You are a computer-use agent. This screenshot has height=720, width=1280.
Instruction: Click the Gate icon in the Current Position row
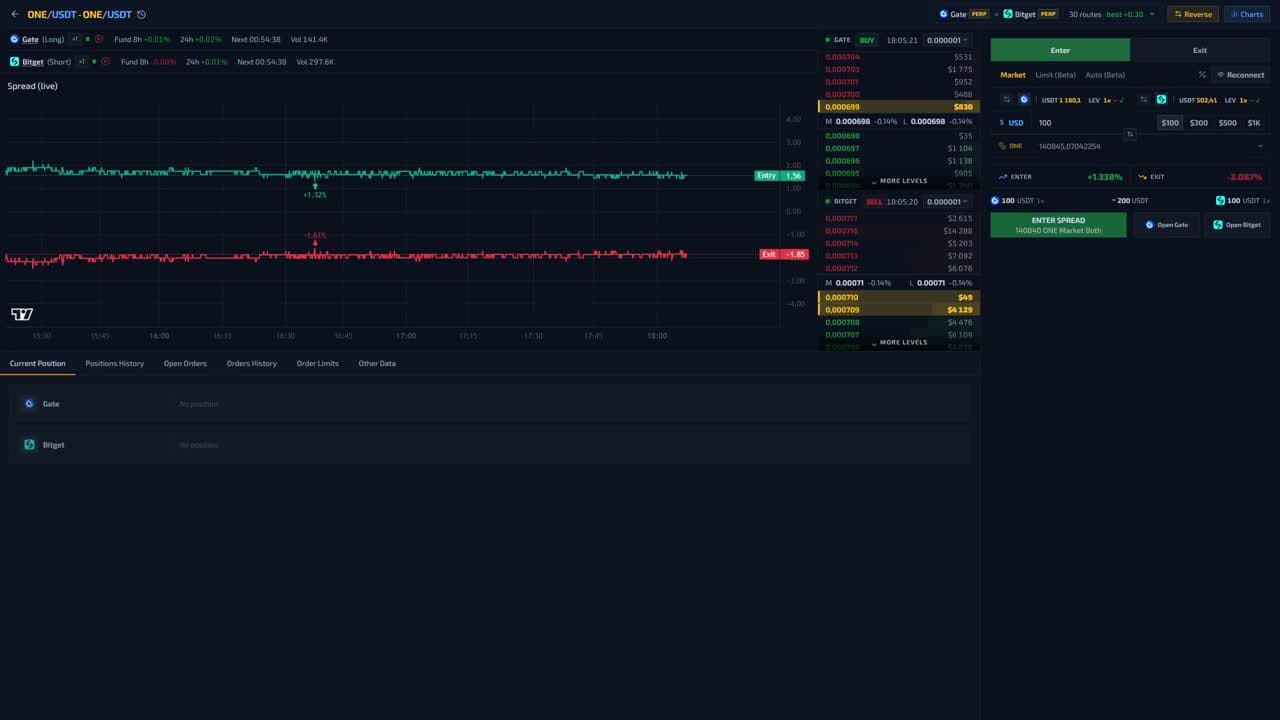coord(29,404)
